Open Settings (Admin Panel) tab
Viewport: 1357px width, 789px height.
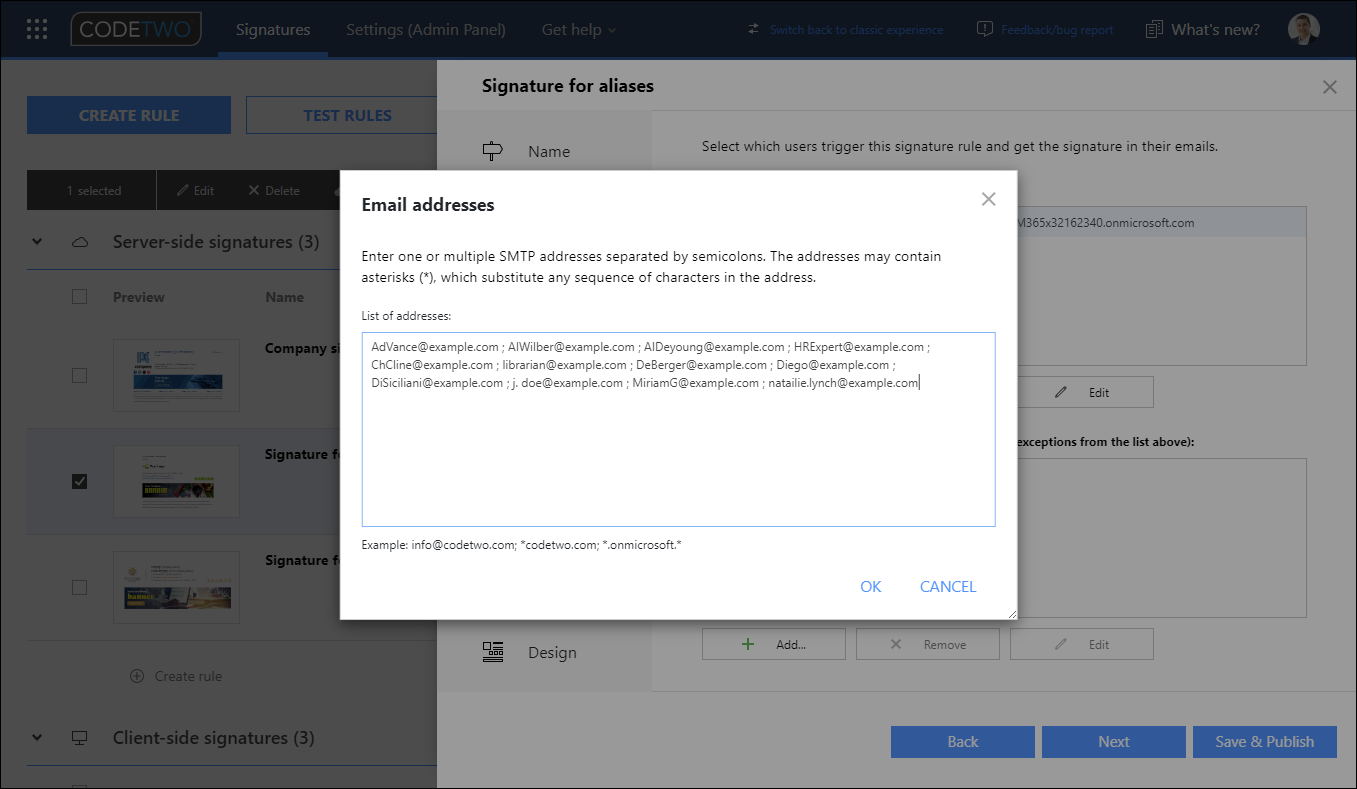click(426, 30)
